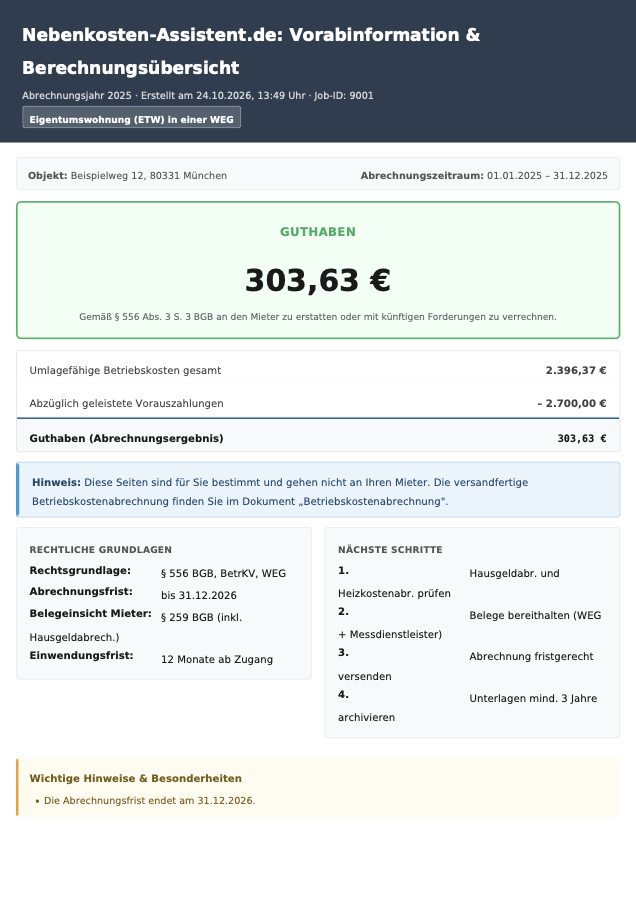Viewport: 636px width, 900px height.
Task: Click the 'Einwendungsfrist:' label
Action: click(x=81, y=655)
